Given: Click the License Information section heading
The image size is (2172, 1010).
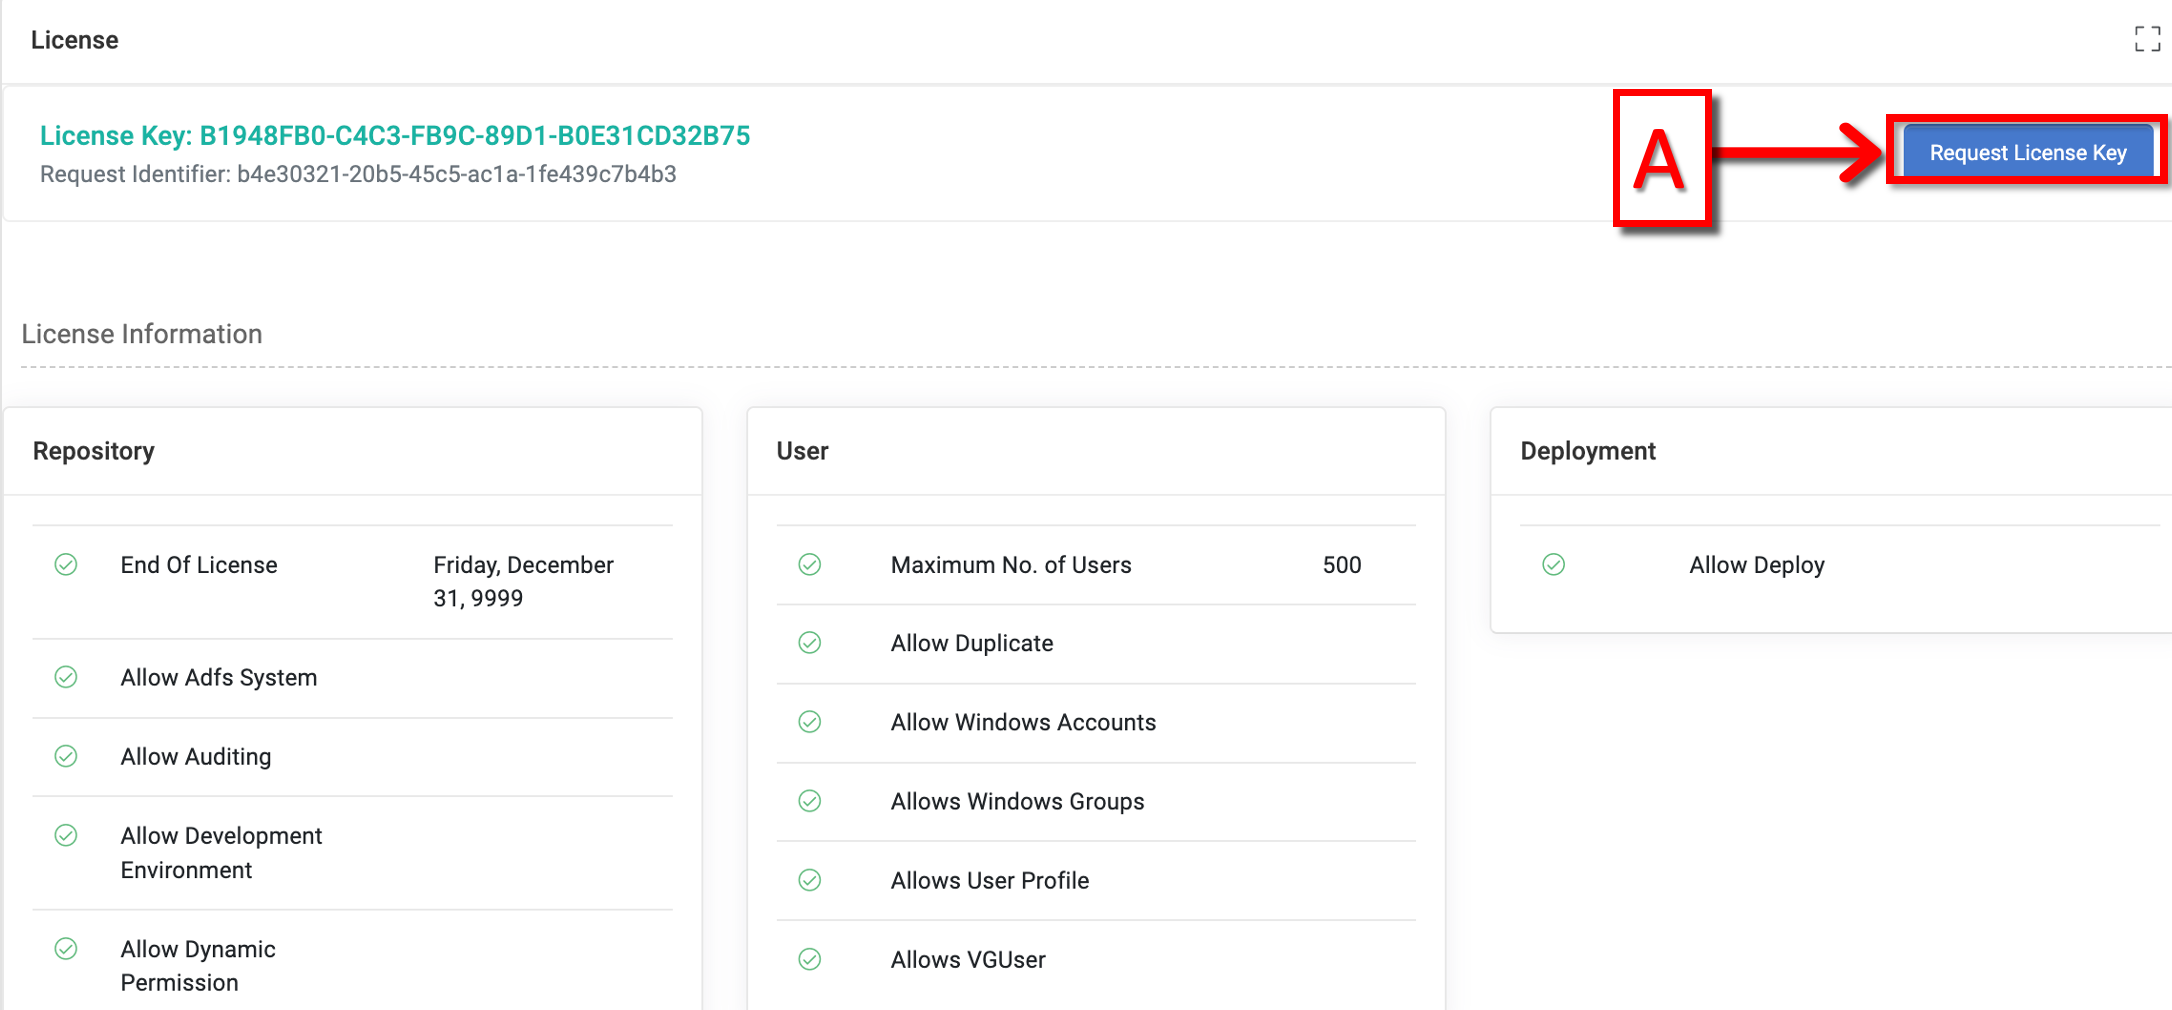Looking at the screenshot, I should pos(142,334).
